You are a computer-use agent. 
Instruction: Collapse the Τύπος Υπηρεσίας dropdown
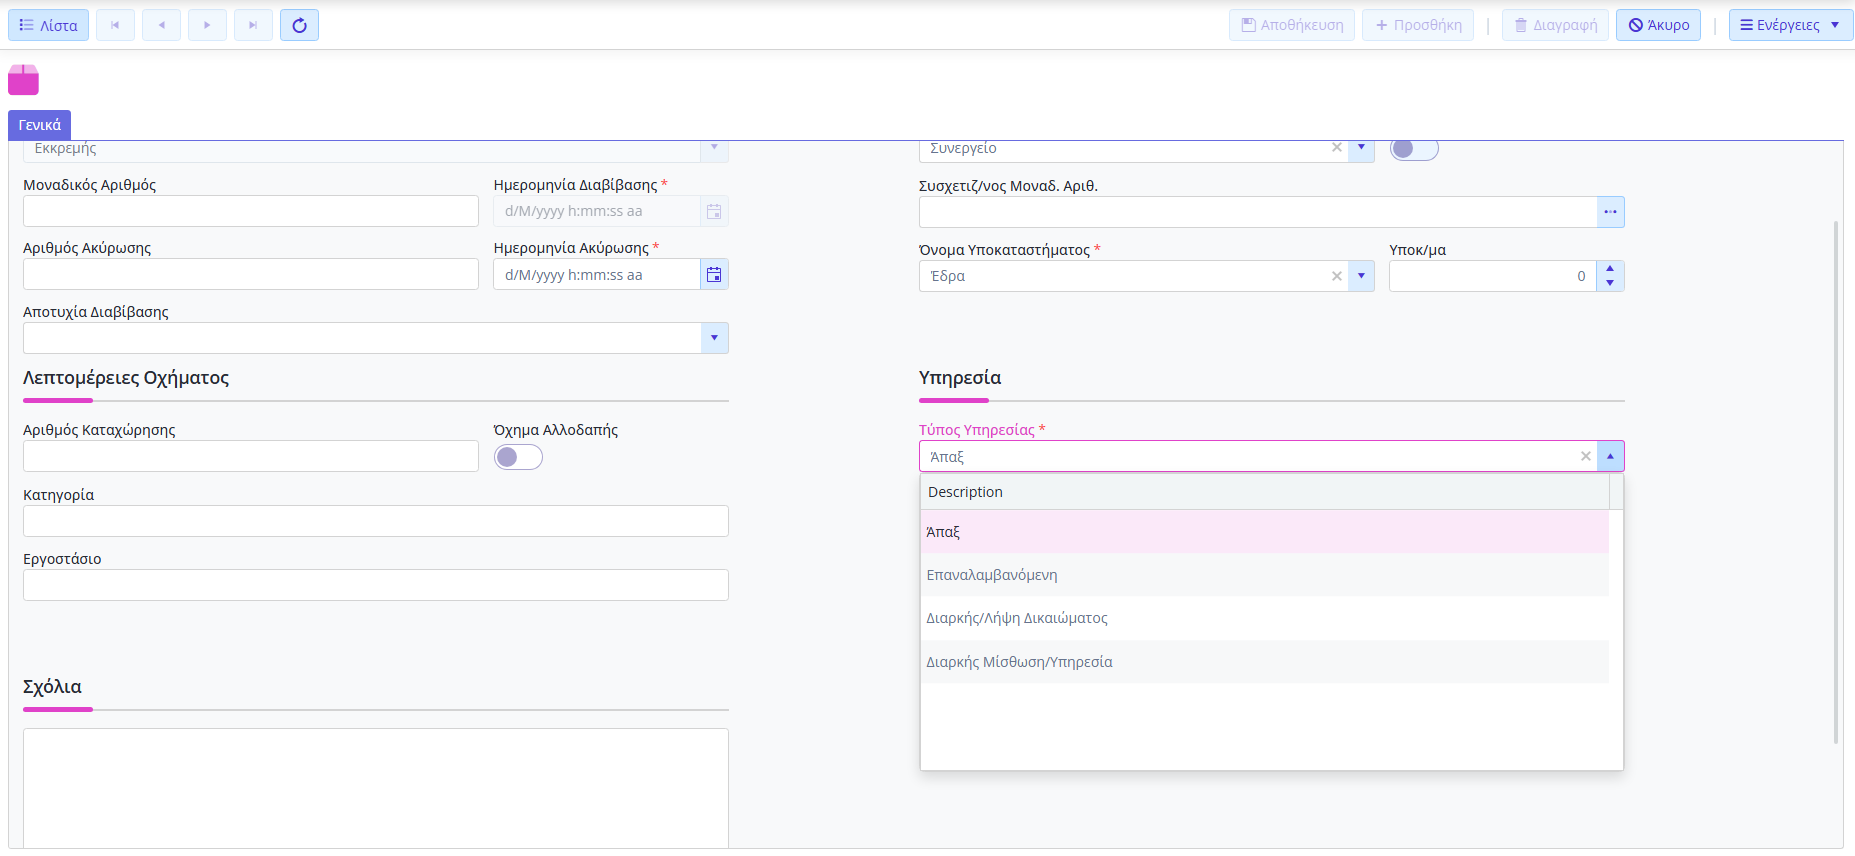click(x=1610, y=456)
